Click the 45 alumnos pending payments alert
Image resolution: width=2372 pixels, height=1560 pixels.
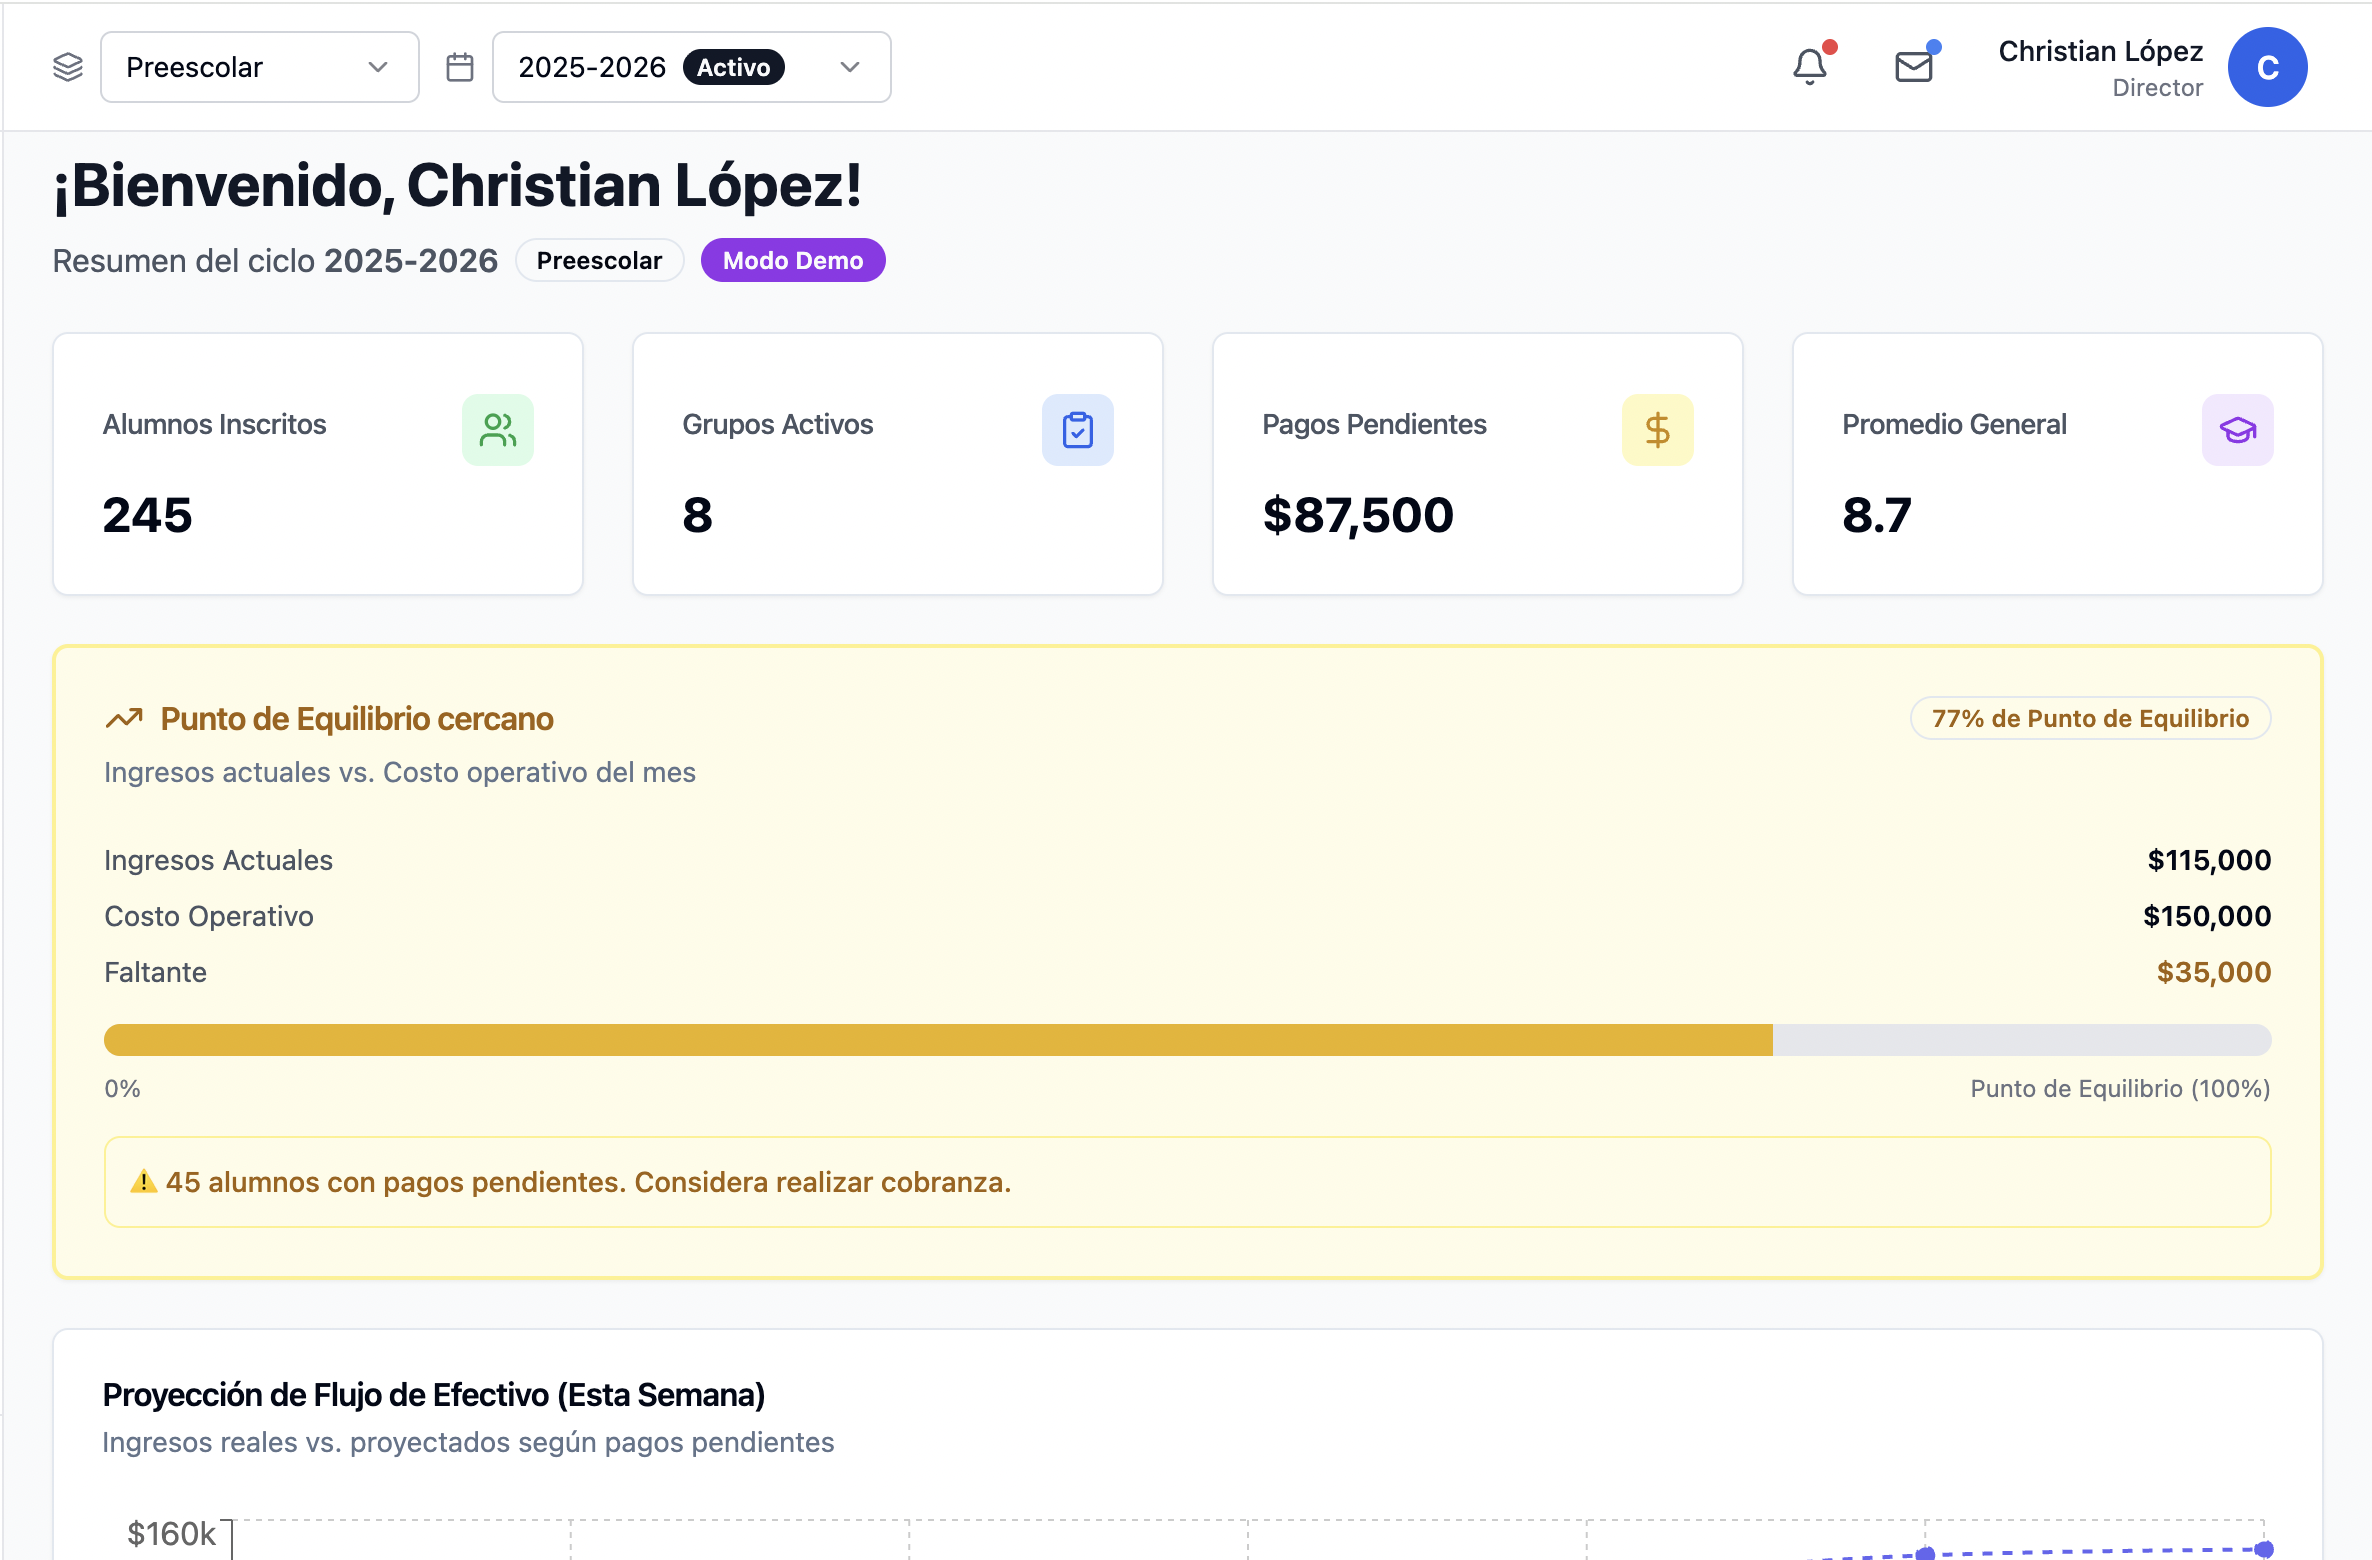[x=1187, y=1182]
